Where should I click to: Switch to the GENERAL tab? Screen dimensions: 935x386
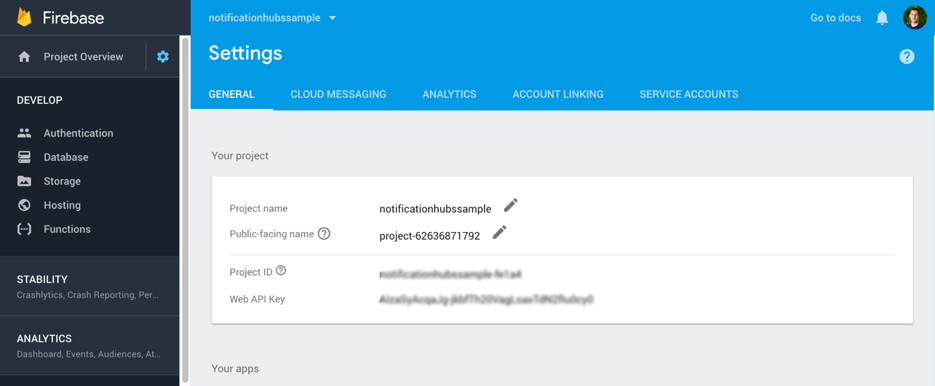click(231, 94)
